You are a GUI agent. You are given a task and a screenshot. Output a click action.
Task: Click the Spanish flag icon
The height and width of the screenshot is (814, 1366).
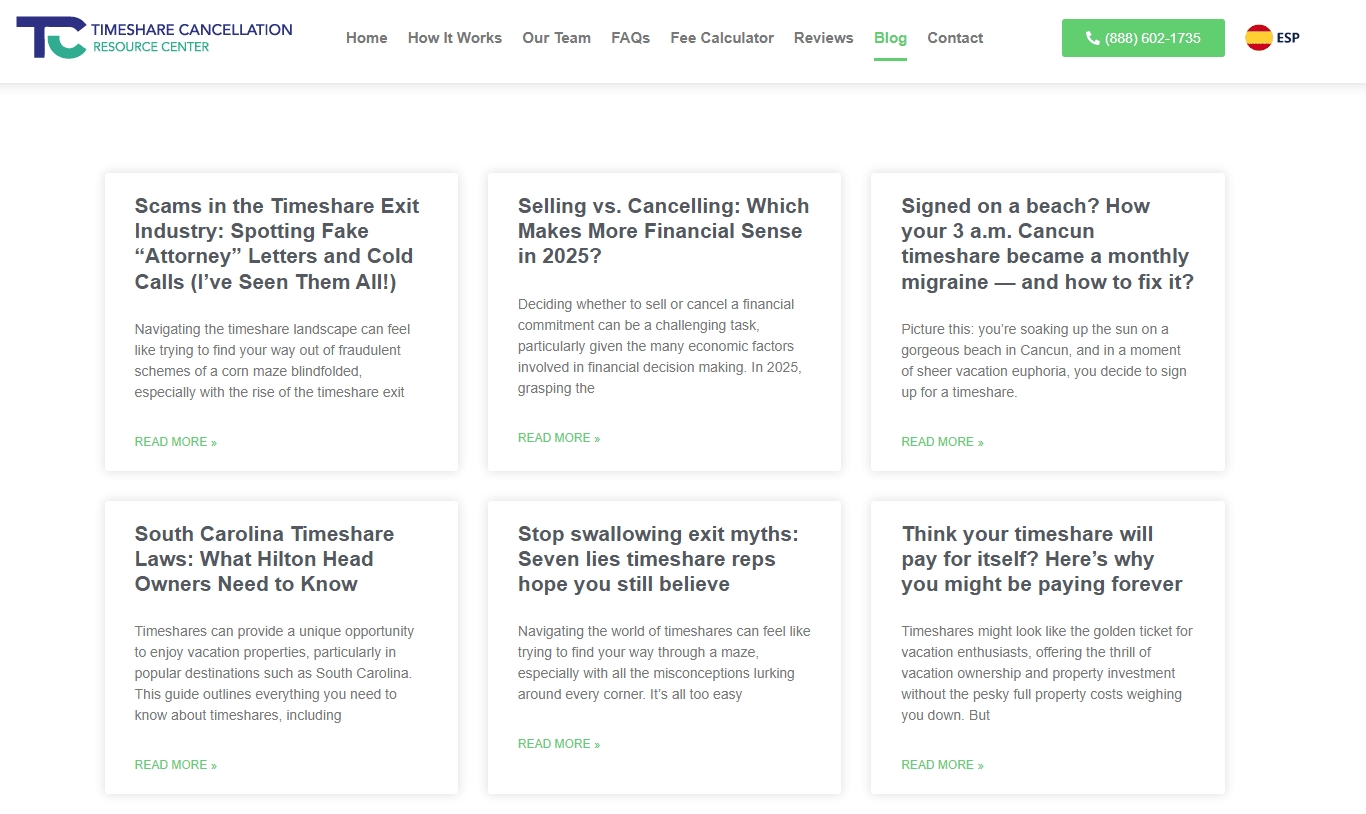(x=1258, y=38)
